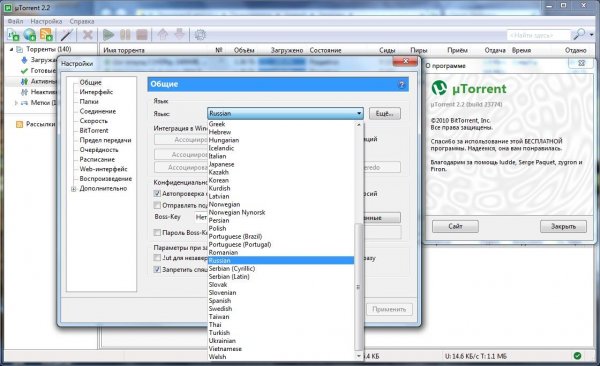Click the Remove torrent X icon

(x=88, y=35)
